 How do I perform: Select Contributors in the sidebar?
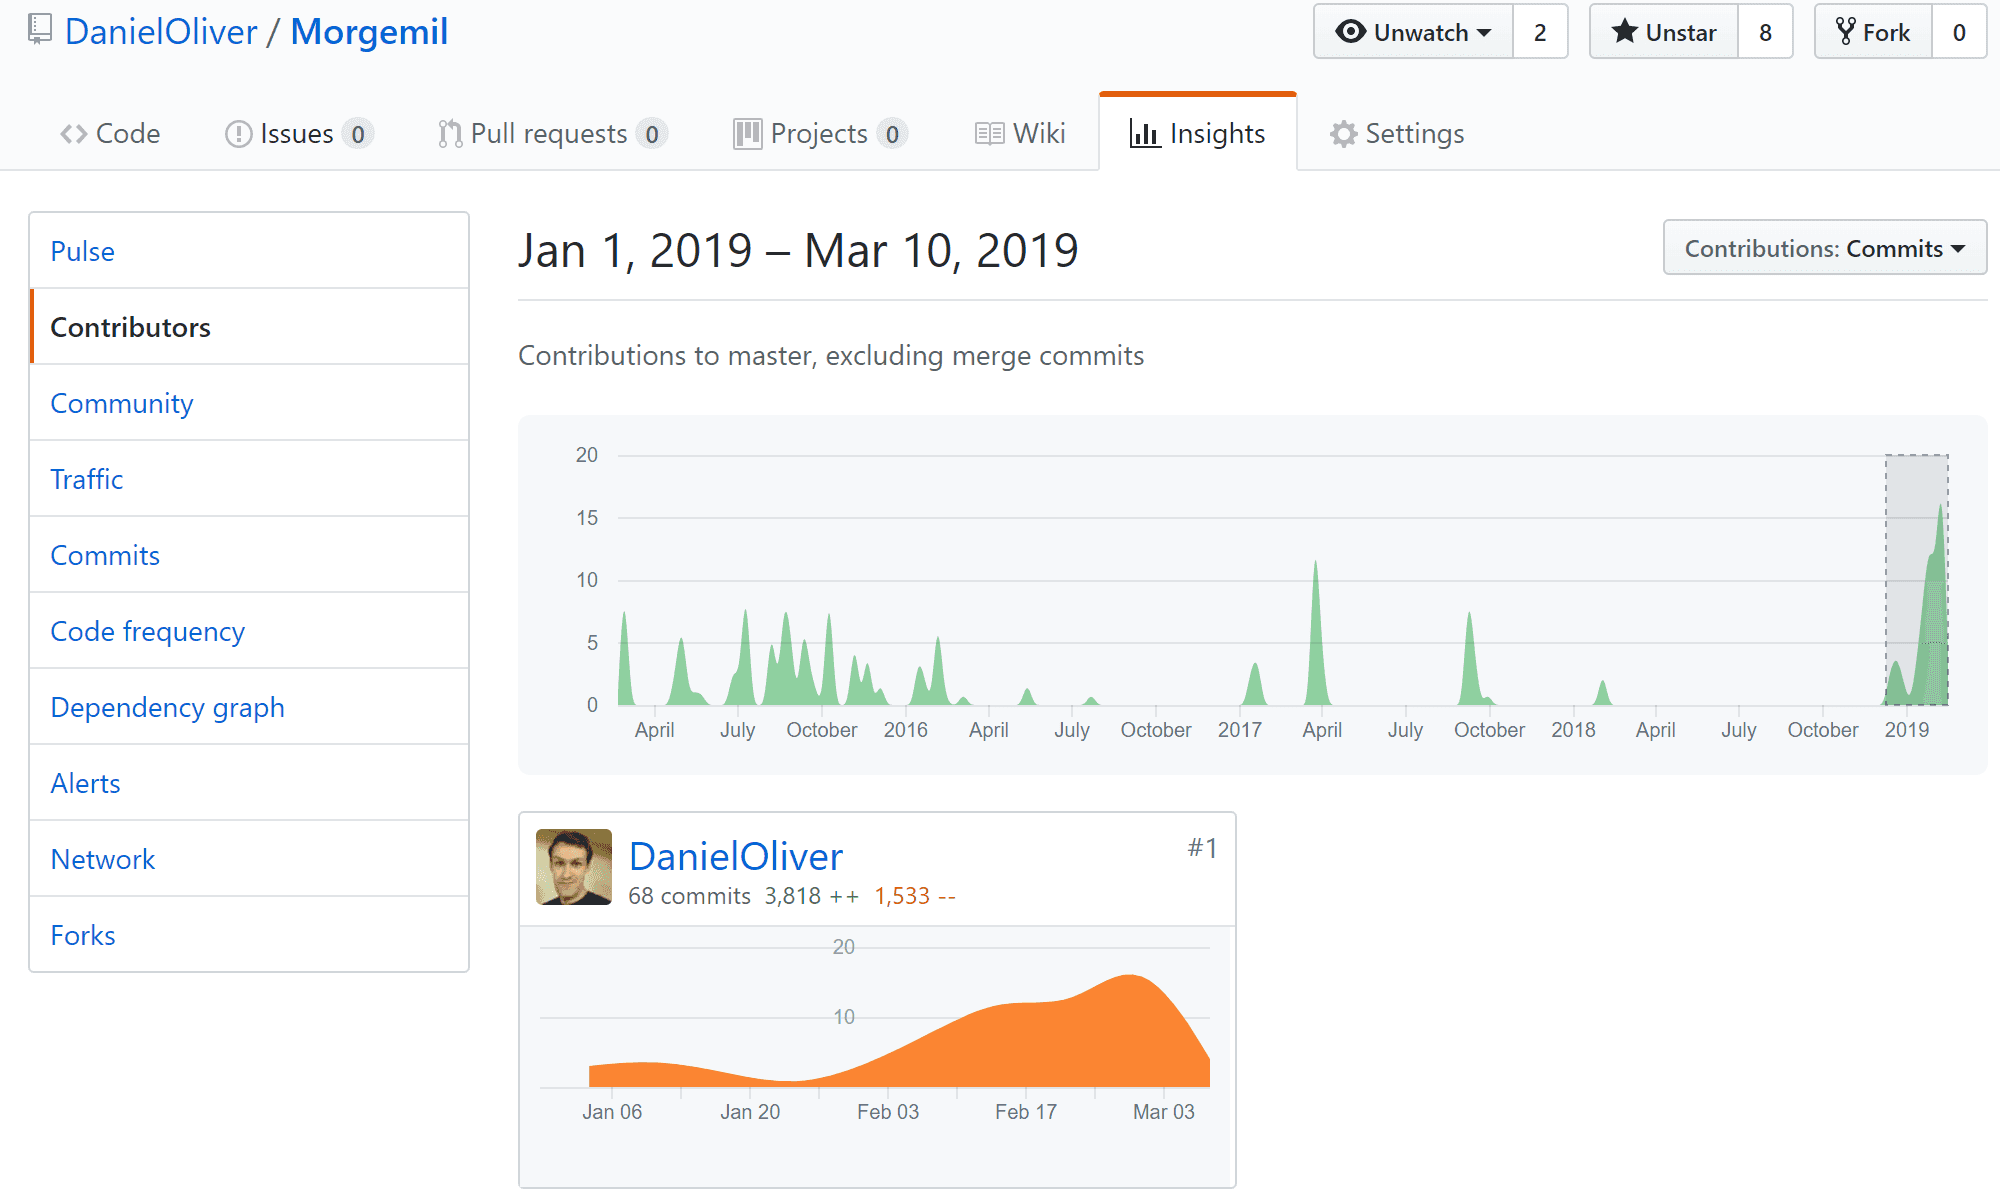pyautogui.click(x=249, y=327)
